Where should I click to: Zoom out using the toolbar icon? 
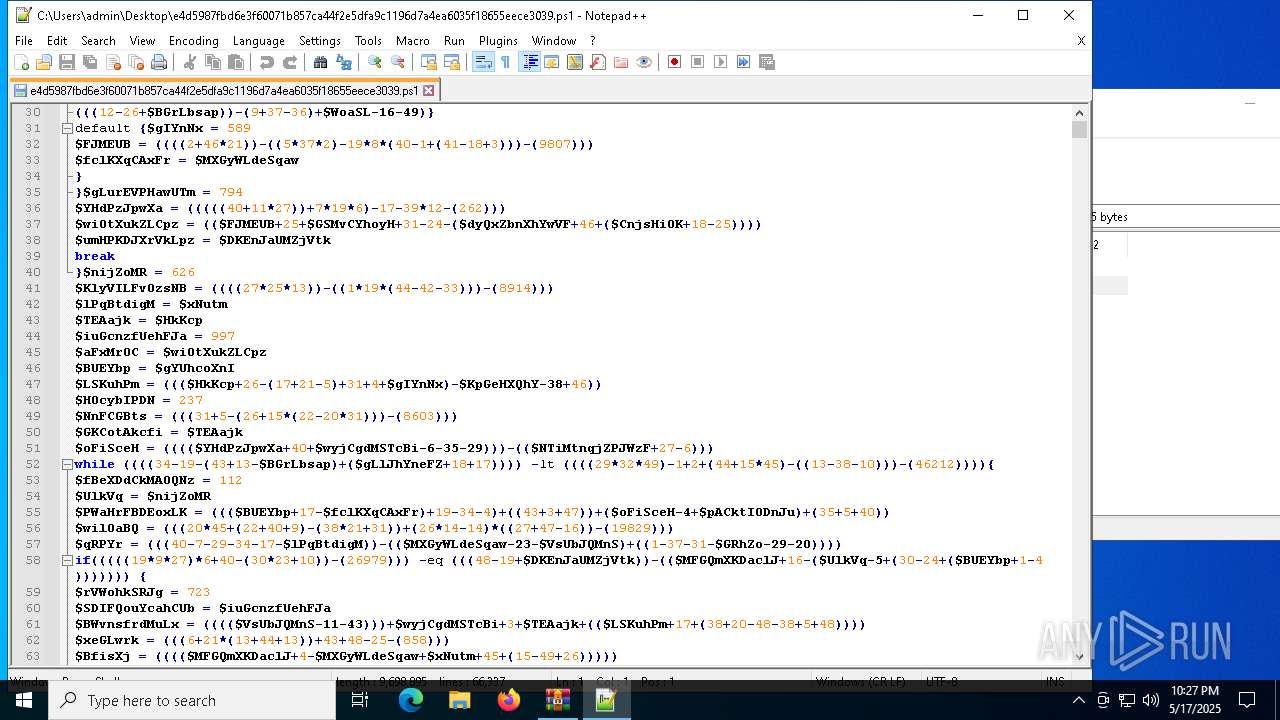(x=398, y=62)
